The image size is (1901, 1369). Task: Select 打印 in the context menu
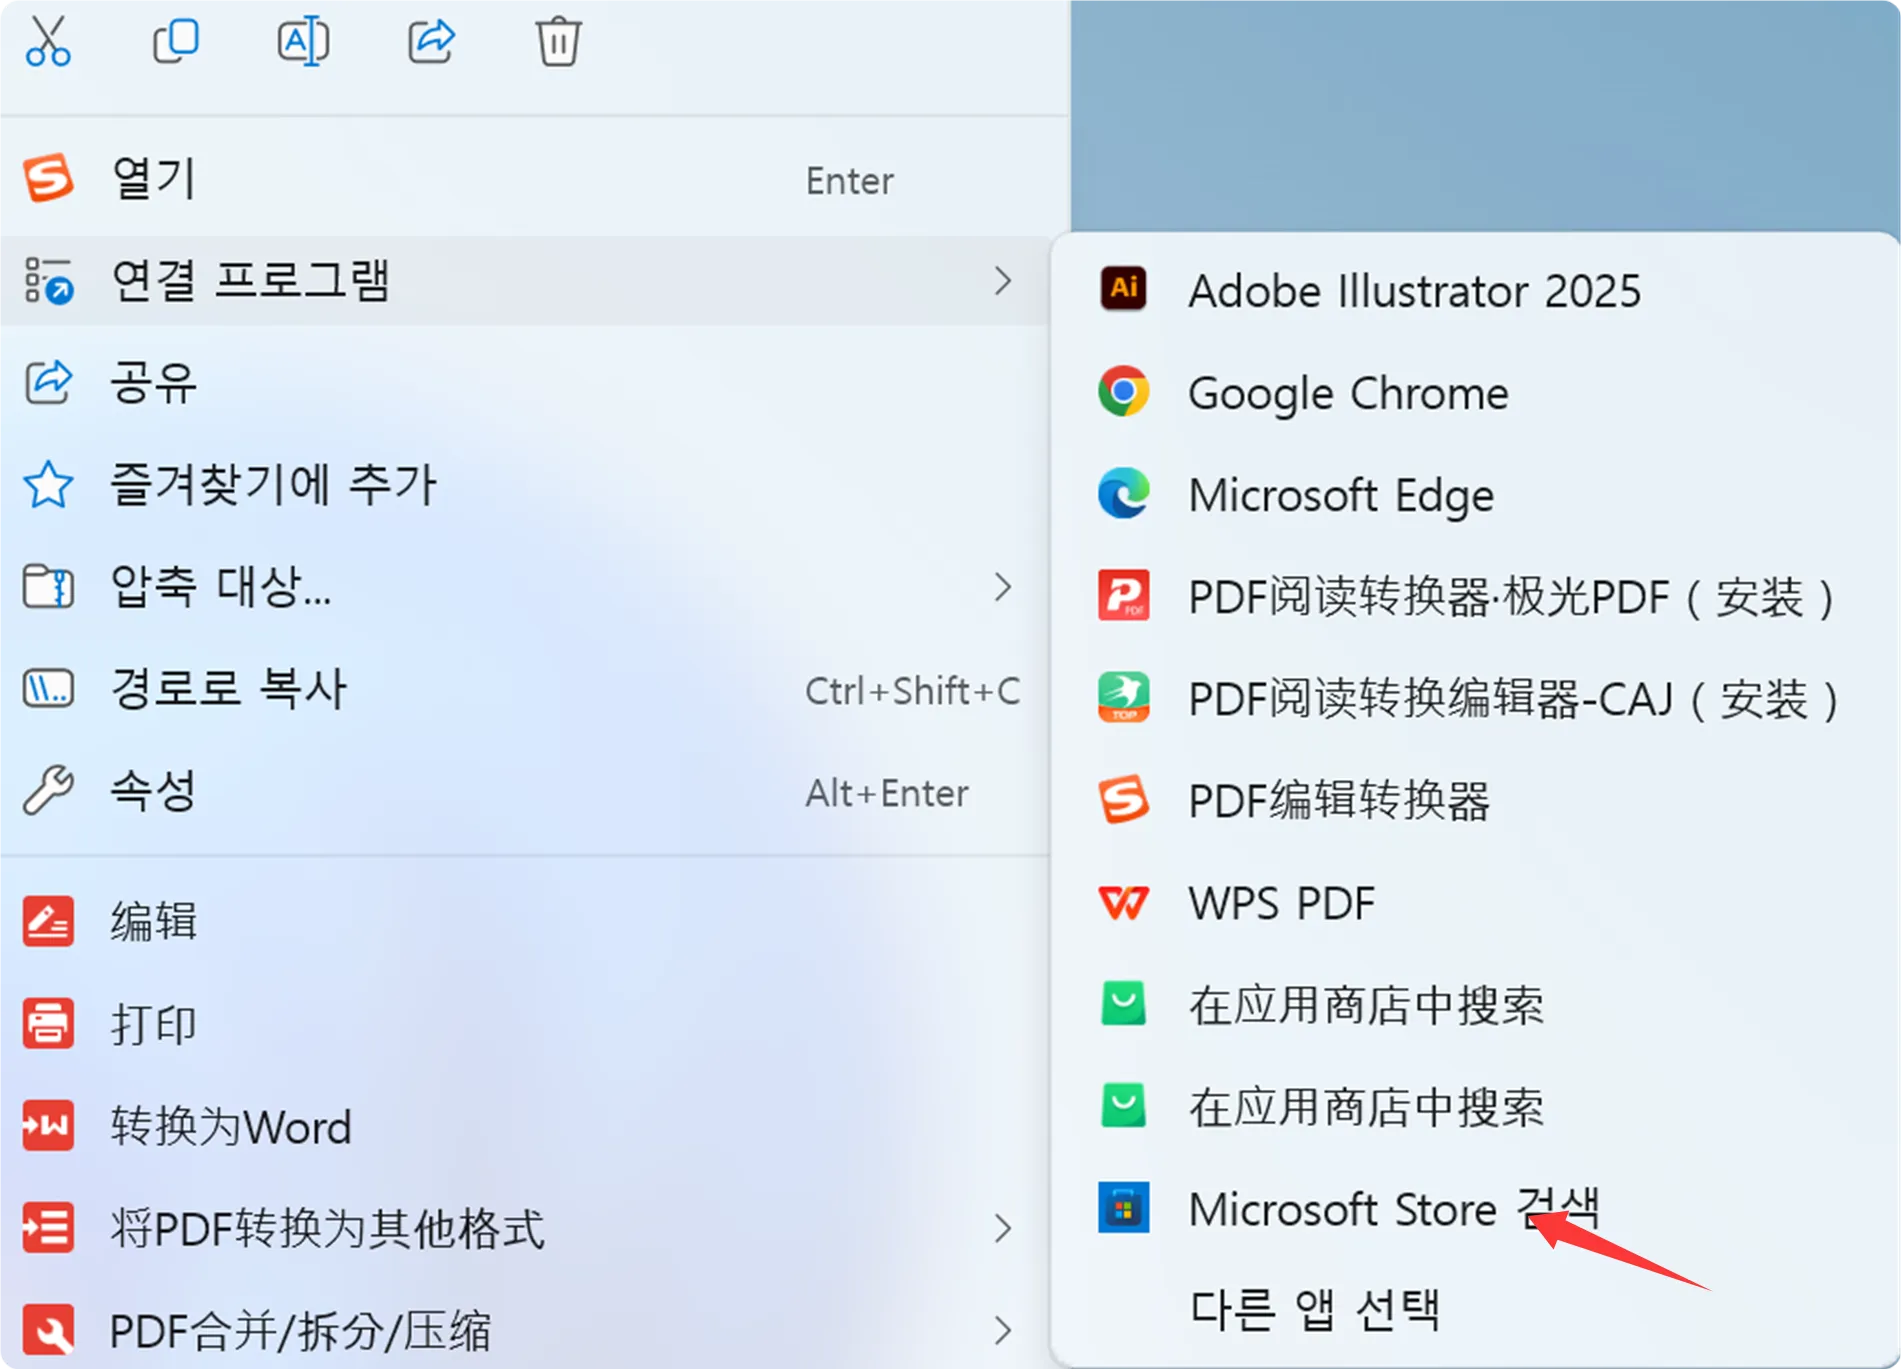pos(525,1024)
